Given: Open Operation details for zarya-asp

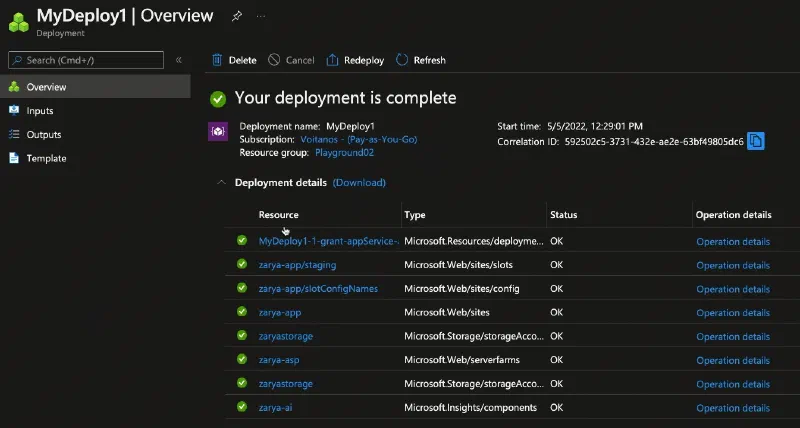Looking at the screenshot, I should coord(733,360).
